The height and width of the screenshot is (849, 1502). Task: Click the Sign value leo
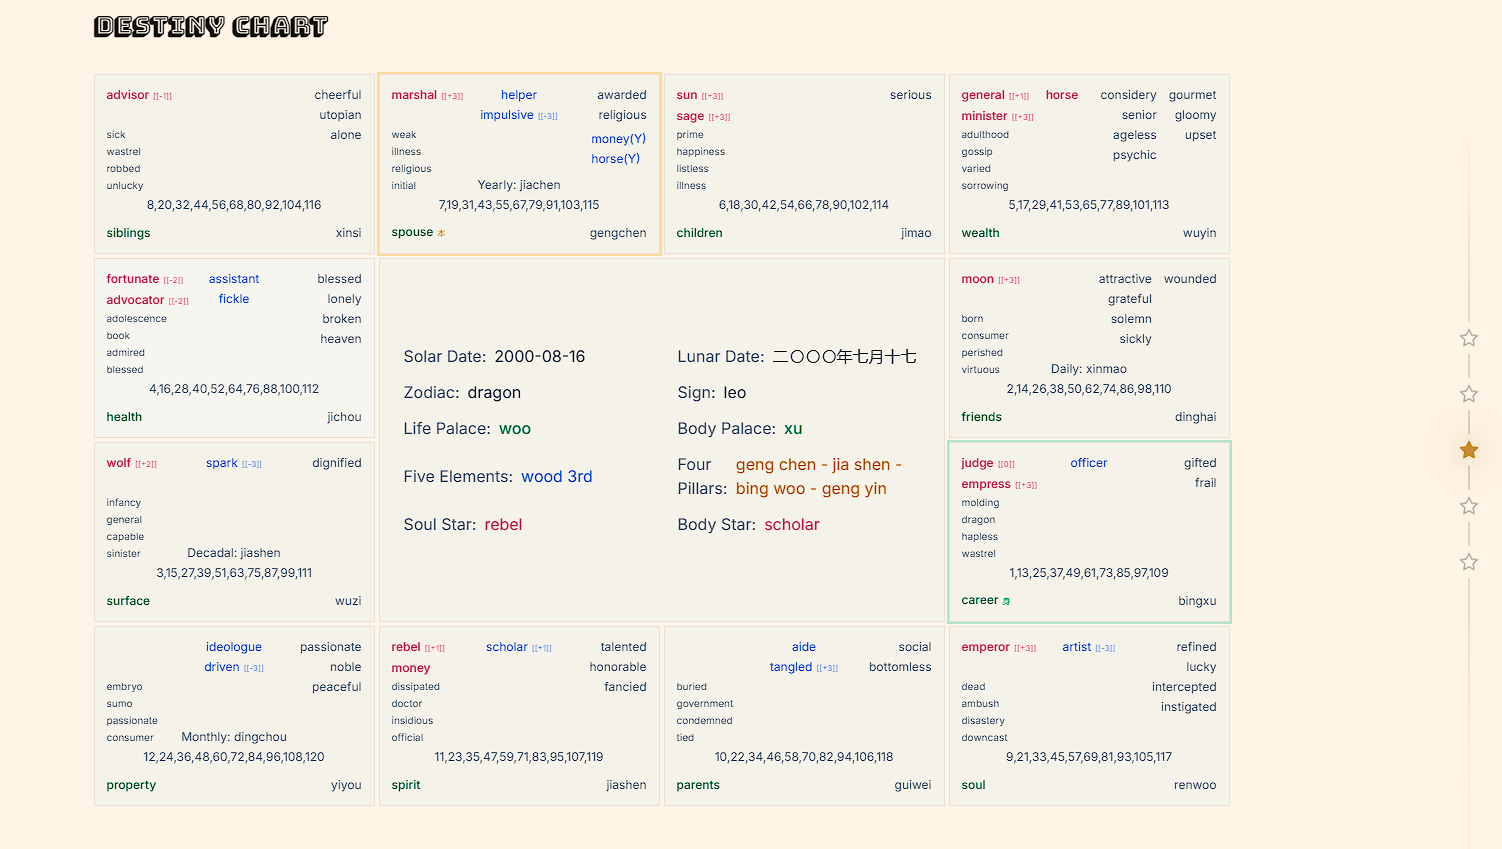[735, 393]
